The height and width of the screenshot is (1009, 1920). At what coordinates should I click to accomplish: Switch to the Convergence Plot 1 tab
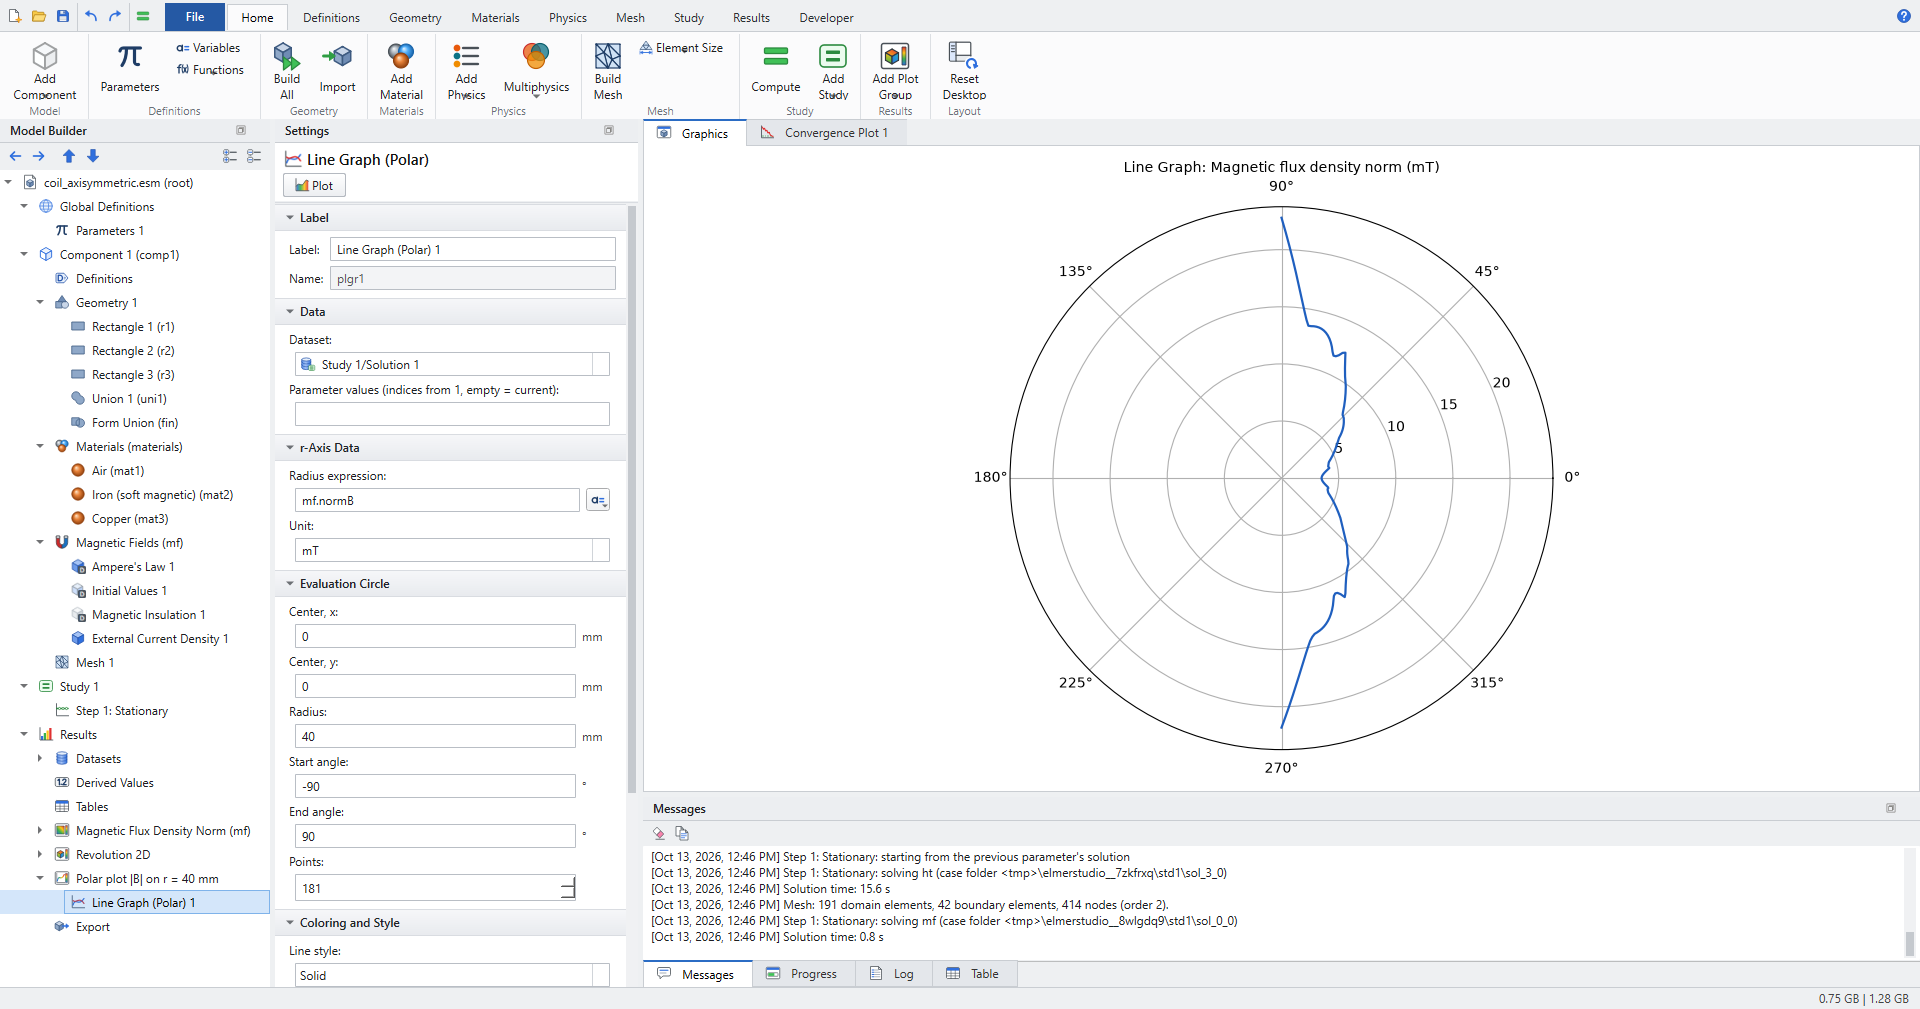(x=826, y=133)
